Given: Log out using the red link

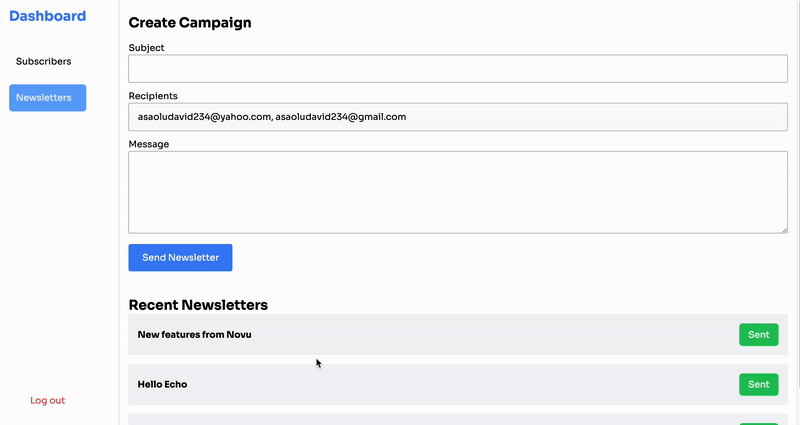Looking at the screenshot, I should (47, 400).
